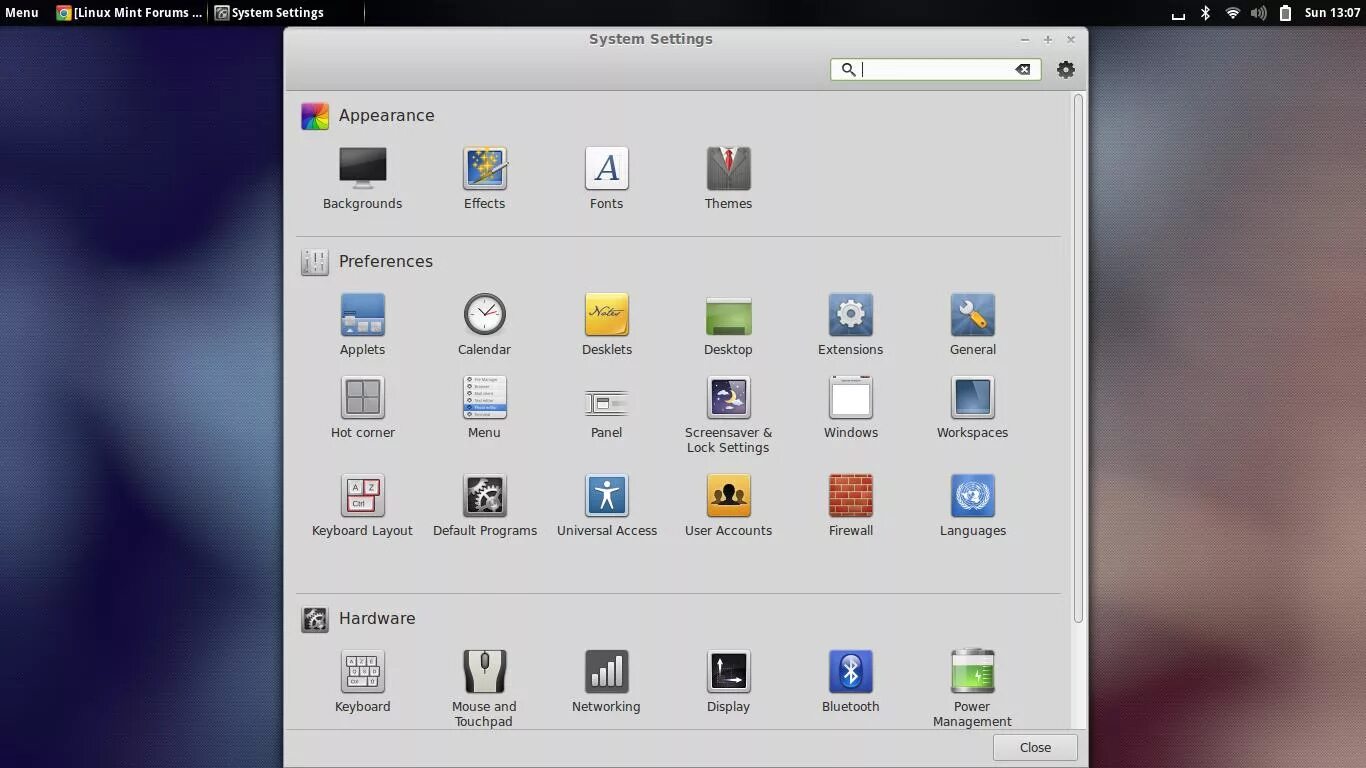Open the Menu in the top panel
The width and height of the screenshot is (1366, 768).
(21, 13)
